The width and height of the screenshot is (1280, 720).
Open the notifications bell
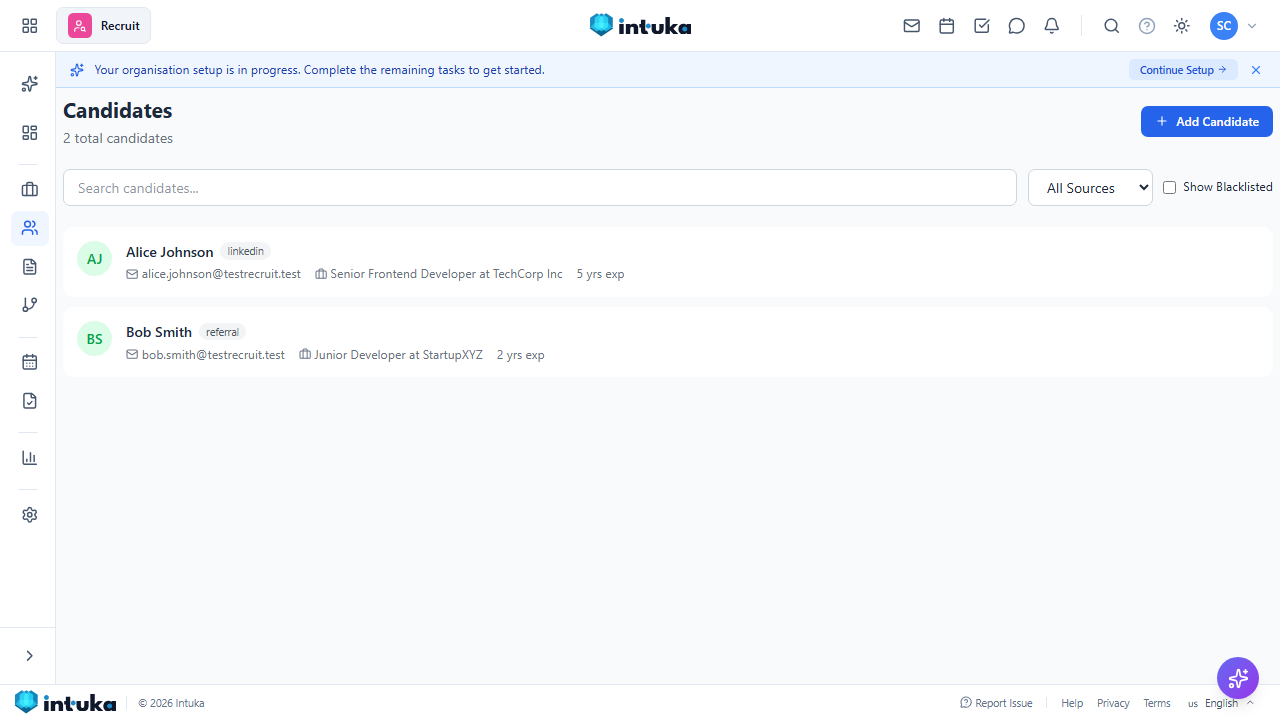pos(1051,26)
